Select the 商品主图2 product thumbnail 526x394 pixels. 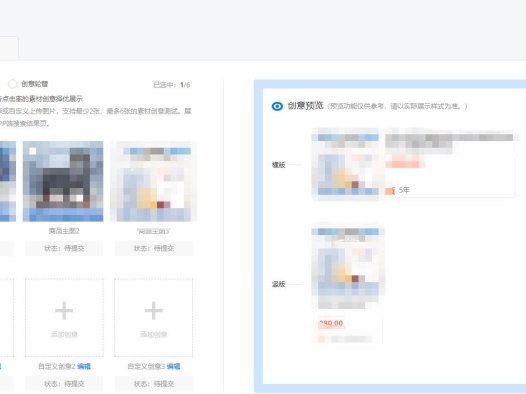point(63,181)
